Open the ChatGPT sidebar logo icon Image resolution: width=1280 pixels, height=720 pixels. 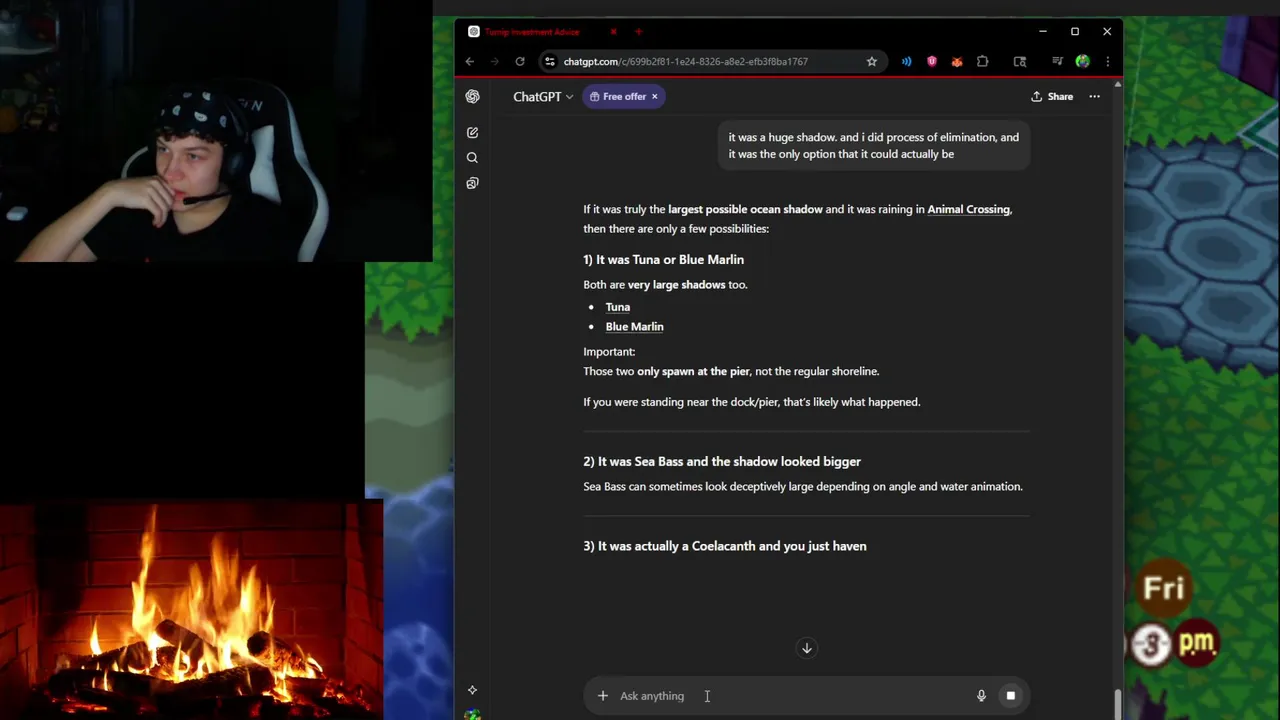472,97
